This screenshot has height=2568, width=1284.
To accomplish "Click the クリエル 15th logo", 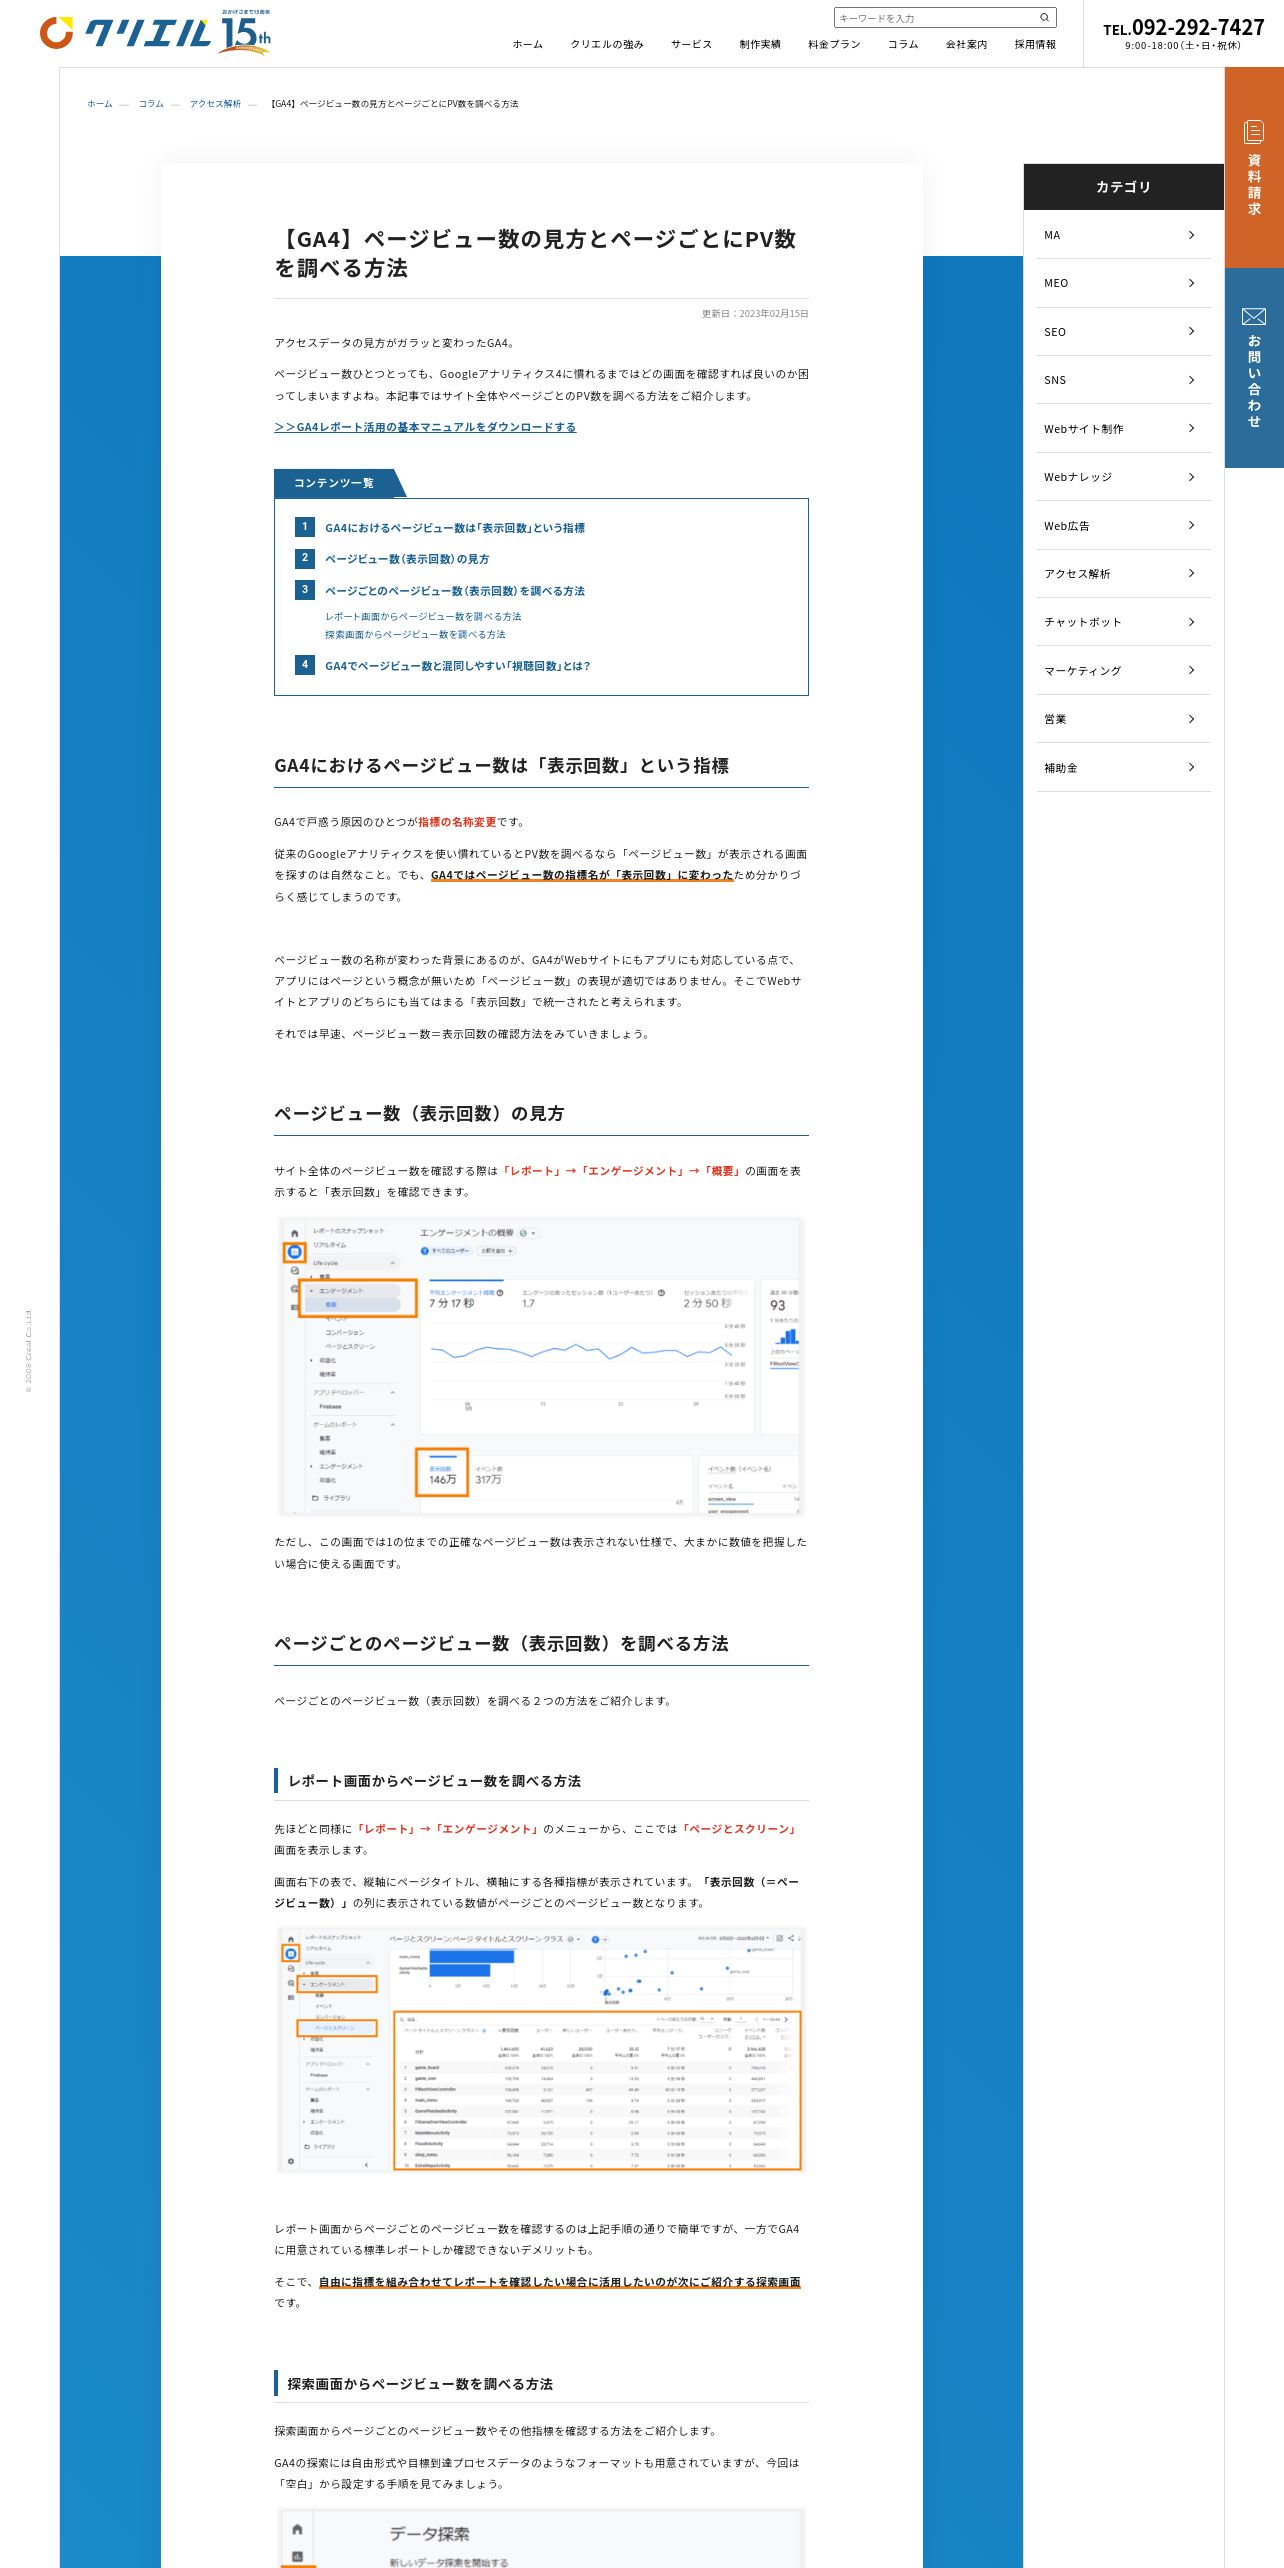I will pyautogui.click(x=155, y=32).
